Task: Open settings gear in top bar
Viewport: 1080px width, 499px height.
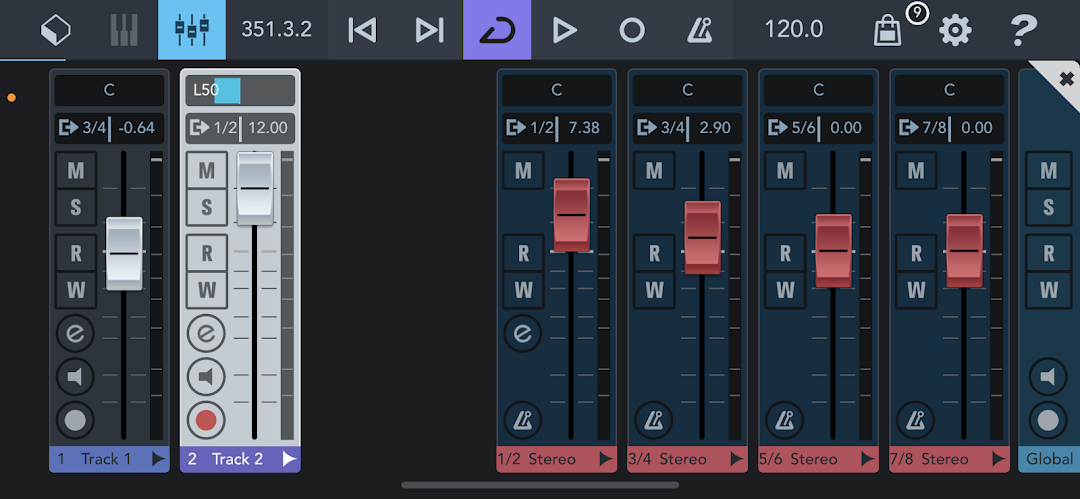Action: click(955, 31)
